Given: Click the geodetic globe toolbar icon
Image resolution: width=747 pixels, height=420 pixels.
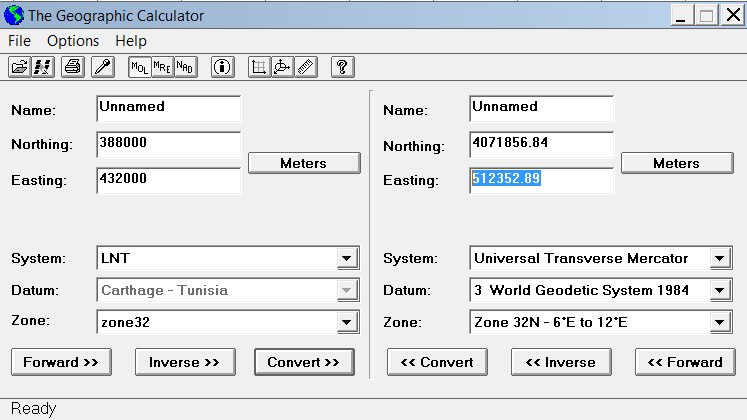Looking at the screenshot, I should pos(283,67).
